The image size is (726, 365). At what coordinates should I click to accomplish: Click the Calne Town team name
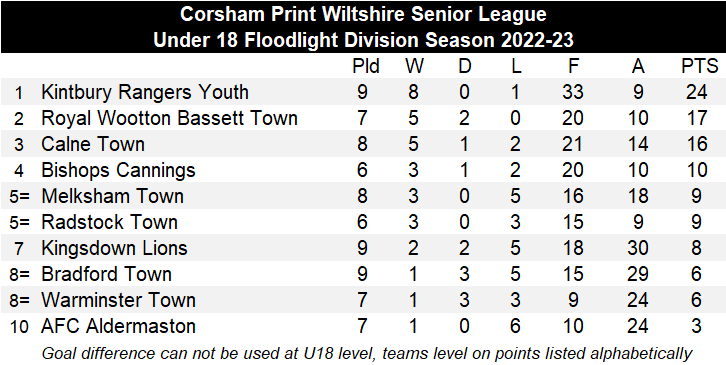point(93,144)
